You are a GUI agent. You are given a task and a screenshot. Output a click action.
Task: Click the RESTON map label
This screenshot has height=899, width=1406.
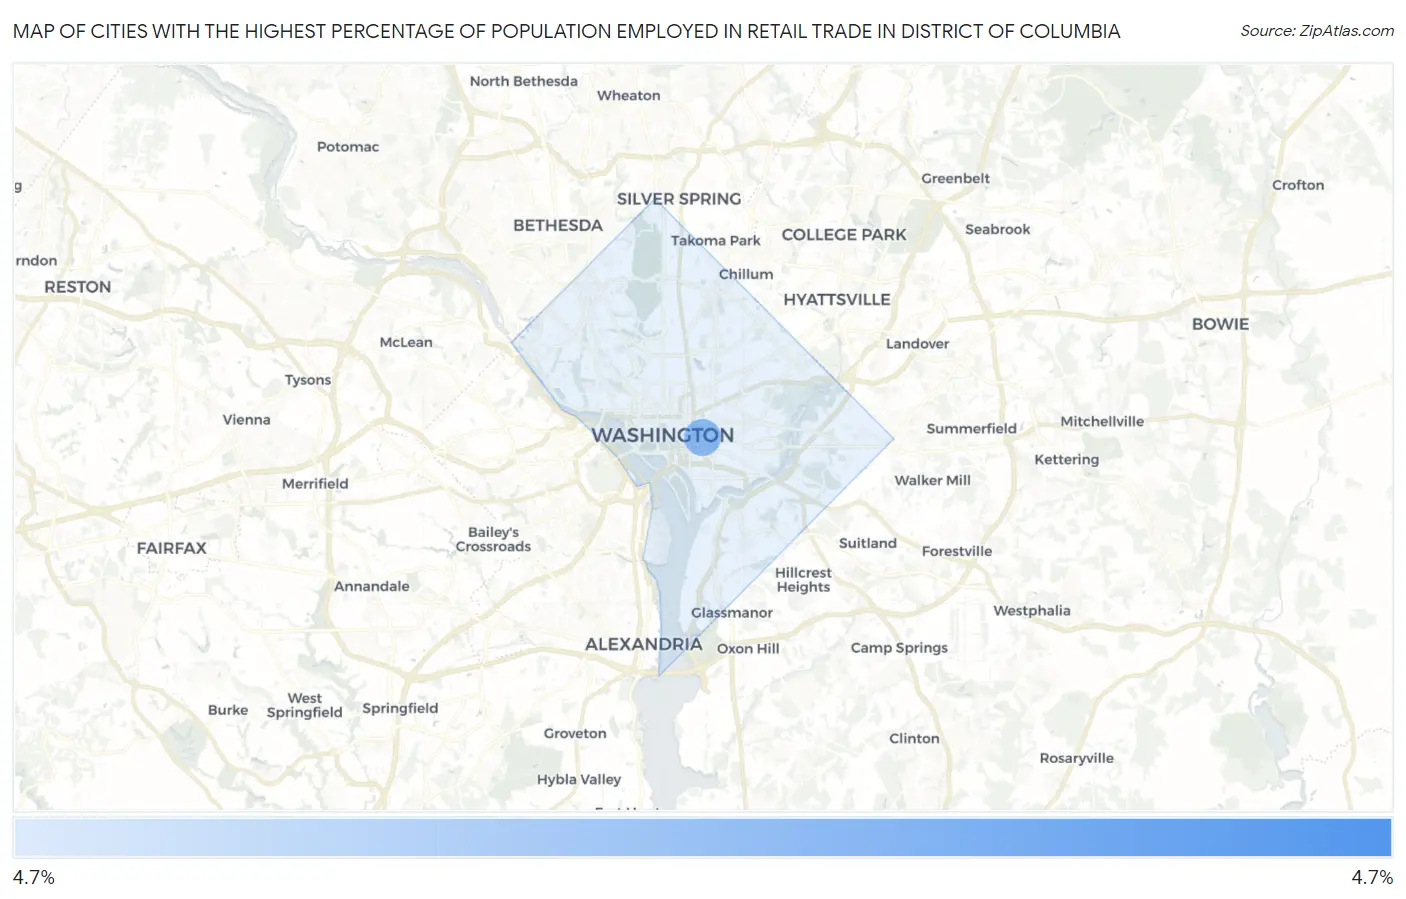pyautogui.click(x=78, y=287)
